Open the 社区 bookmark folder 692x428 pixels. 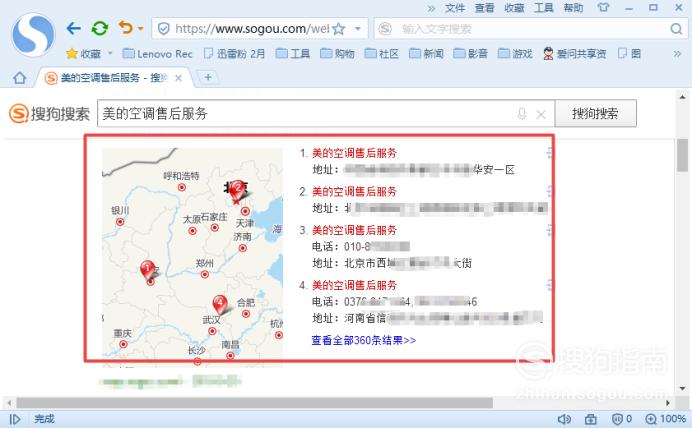click(x=382, y=54)
